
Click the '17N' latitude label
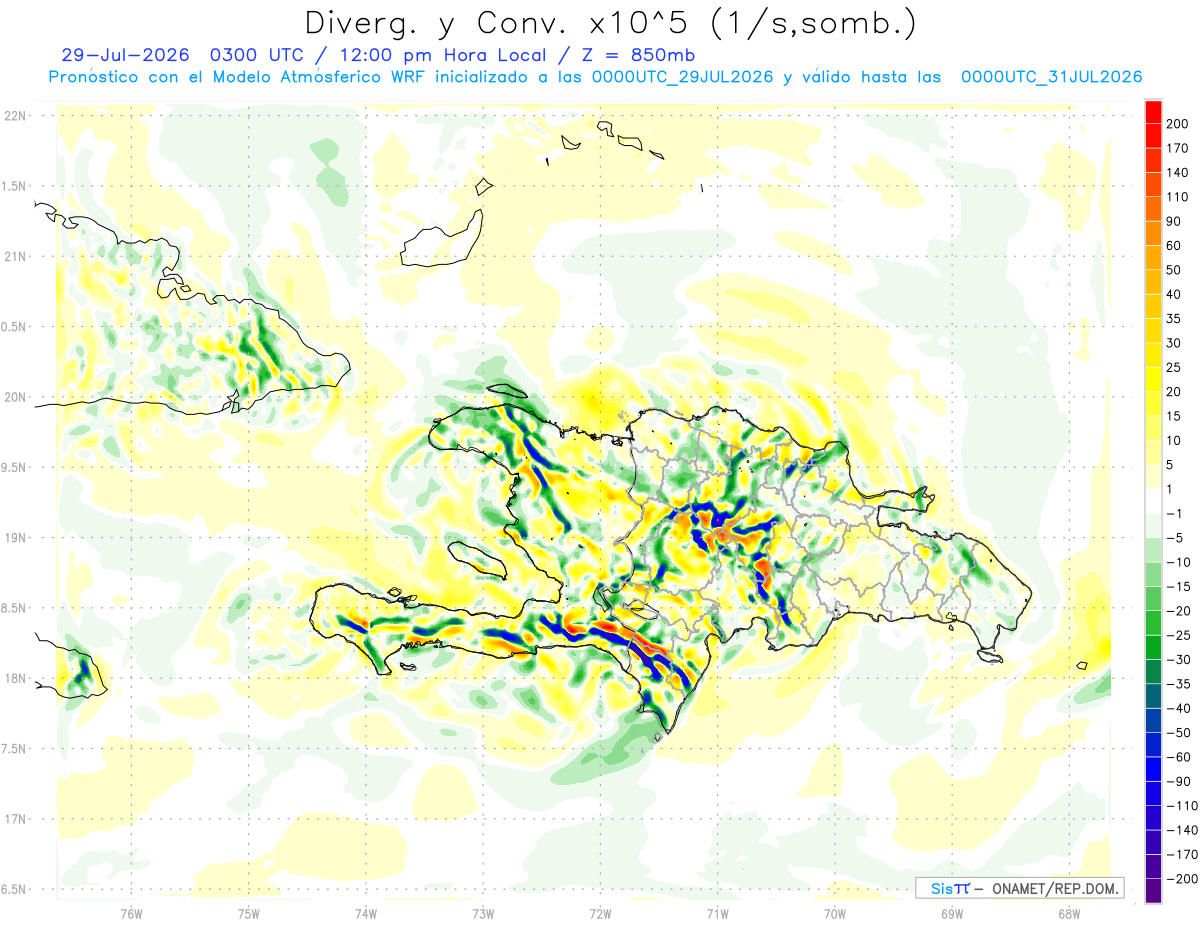point(15,819)
